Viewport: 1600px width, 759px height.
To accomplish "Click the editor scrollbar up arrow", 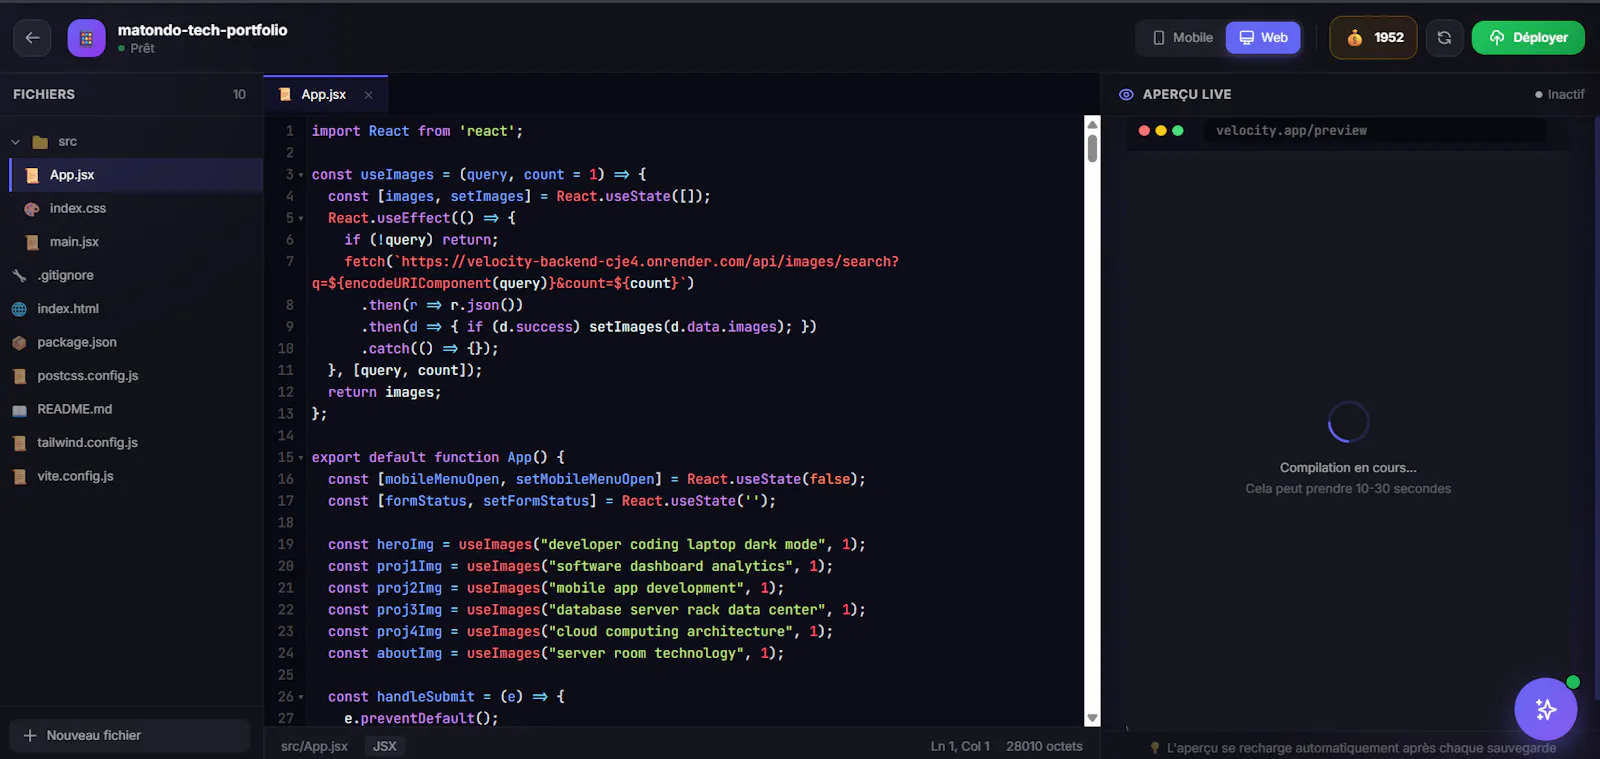I will pyautogui.click(x=1092, y=124).
